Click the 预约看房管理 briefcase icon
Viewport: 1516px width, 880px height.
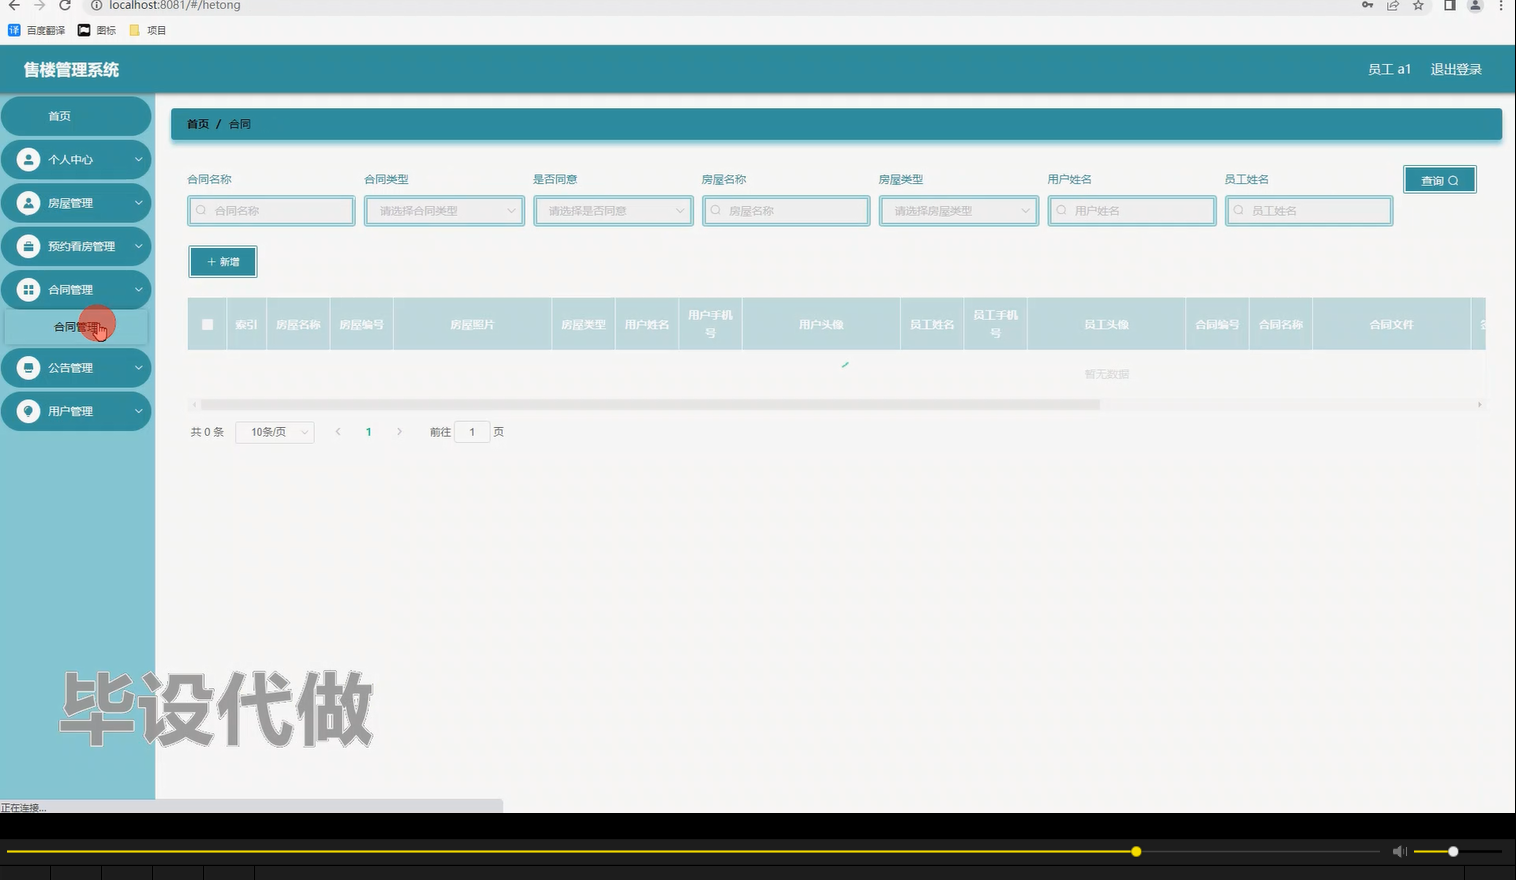coord(29,246)
